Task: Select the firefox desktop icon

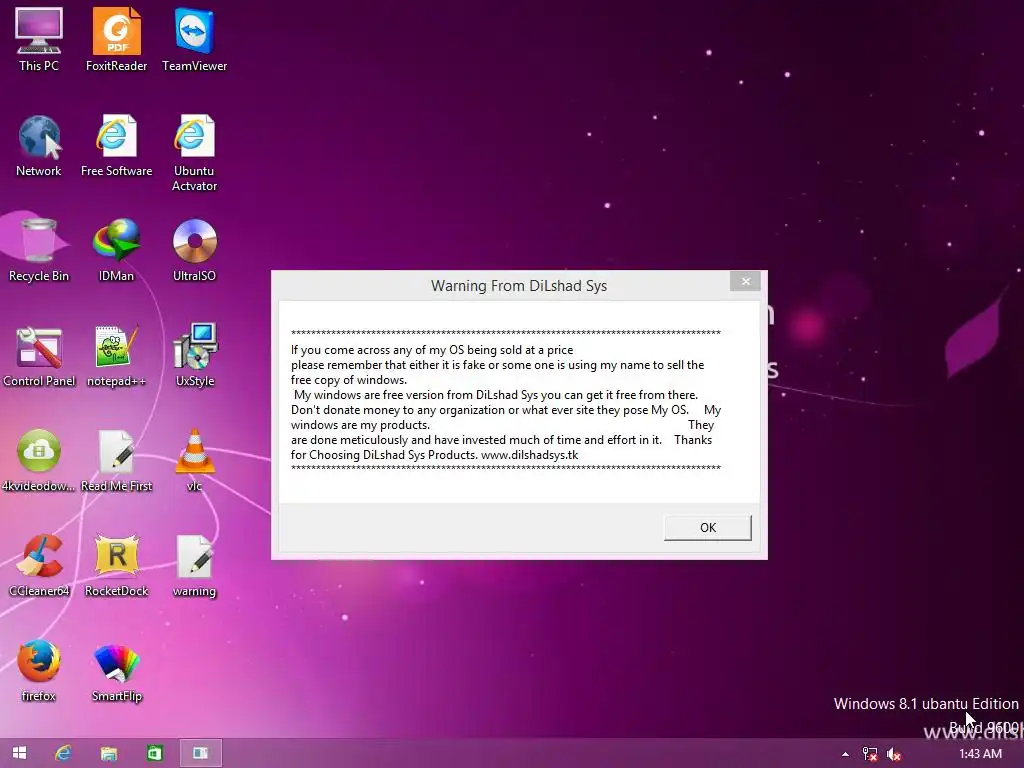Action: click(x=39, y=671)
